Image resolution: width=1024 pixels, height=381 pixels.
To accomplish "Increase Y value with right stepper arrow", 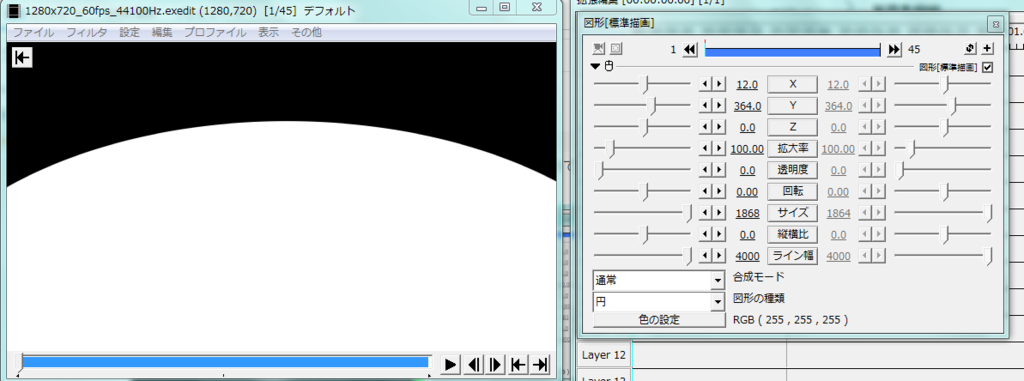I will (x=719, y=106).
